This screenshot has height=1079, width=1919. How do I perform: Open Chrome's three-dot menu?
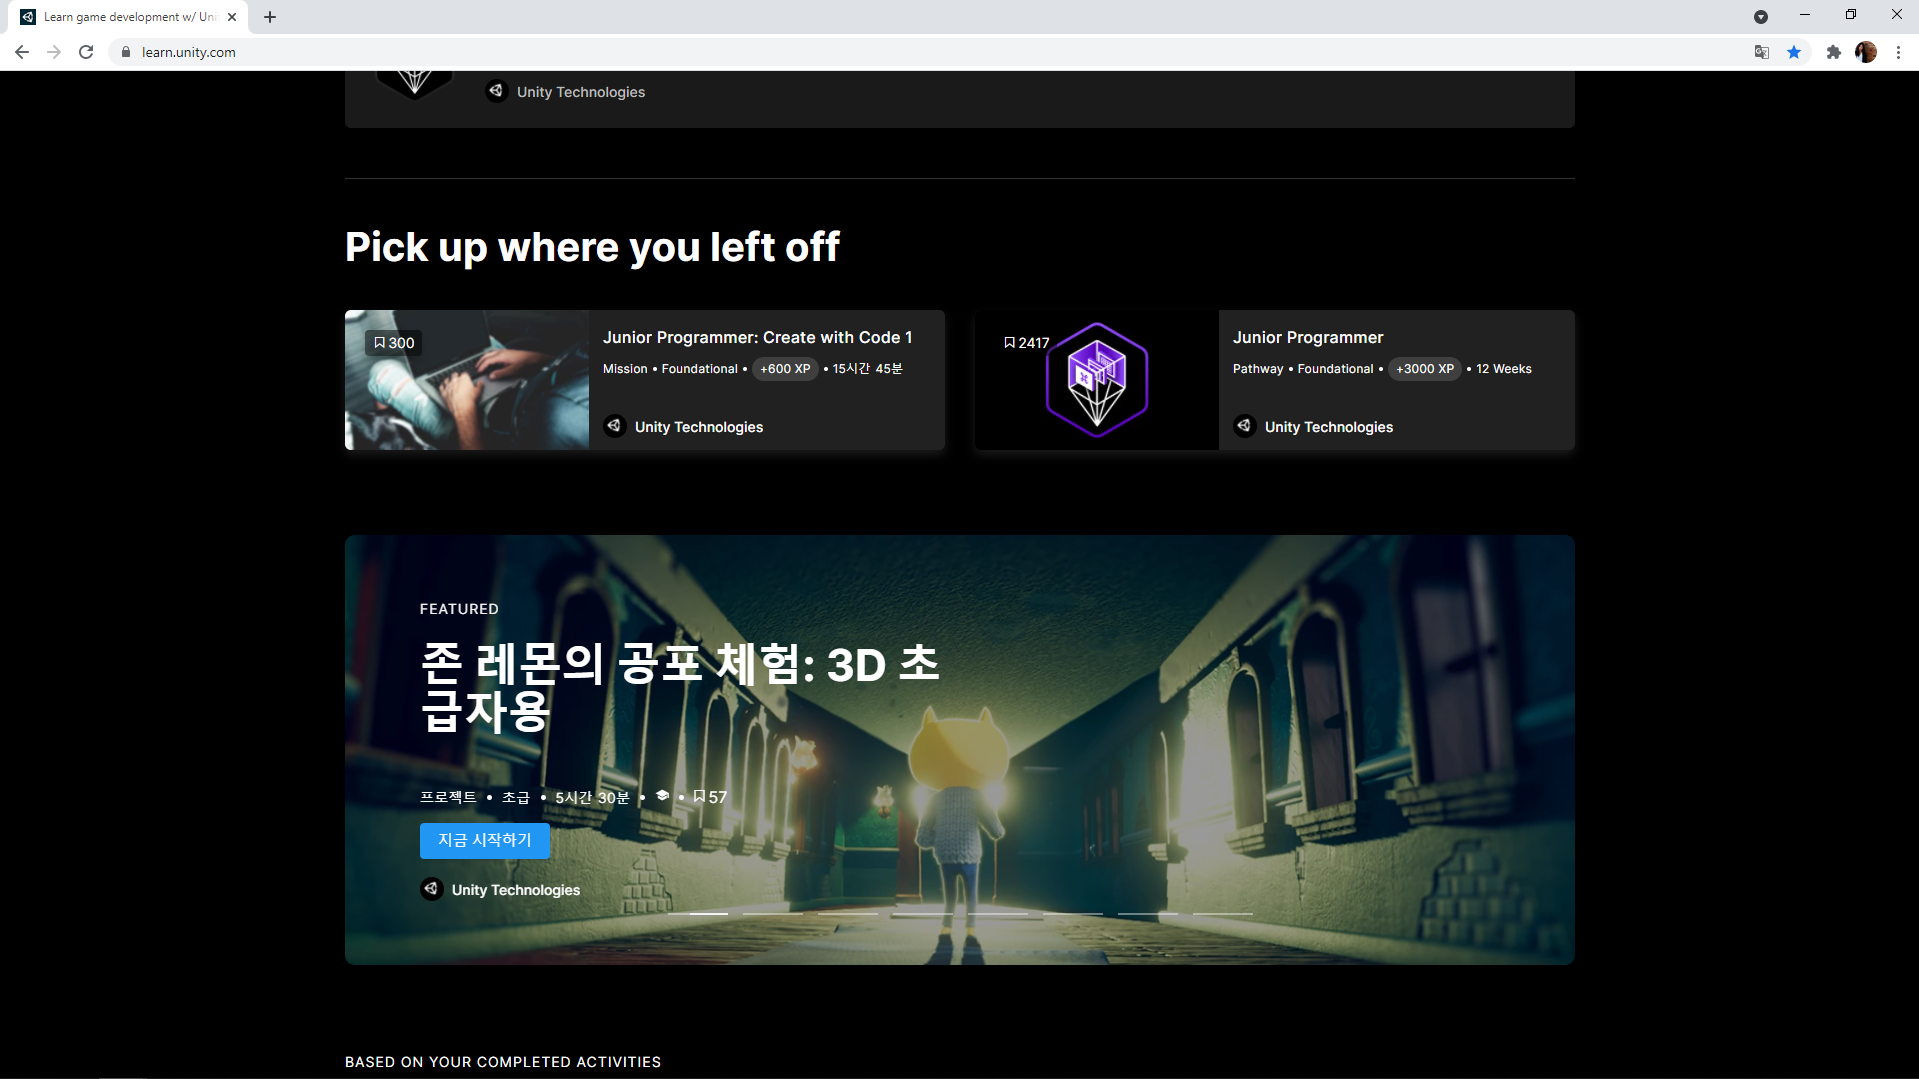(x=1898, y=52)
